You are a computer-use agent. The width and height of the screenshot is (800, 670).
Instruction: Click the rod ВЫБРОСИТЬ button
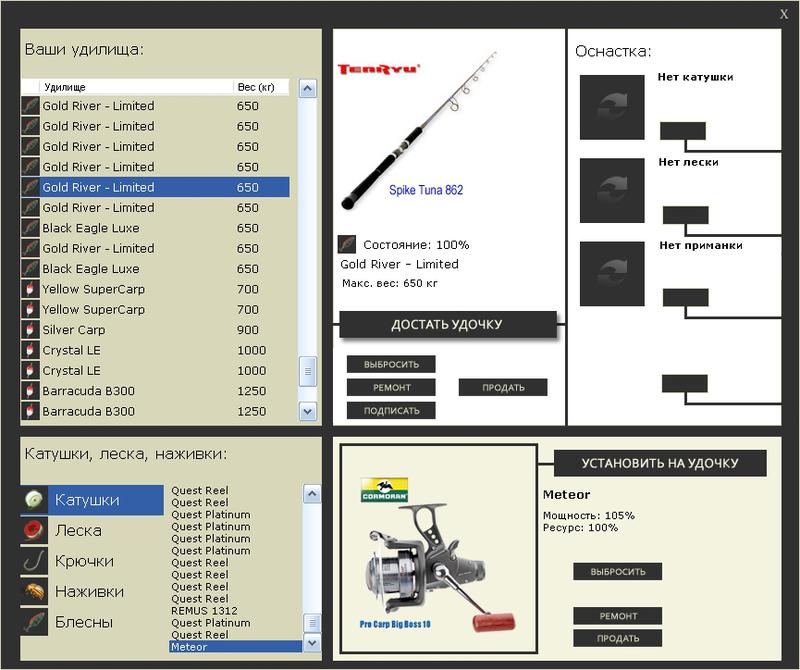point(391,364)
